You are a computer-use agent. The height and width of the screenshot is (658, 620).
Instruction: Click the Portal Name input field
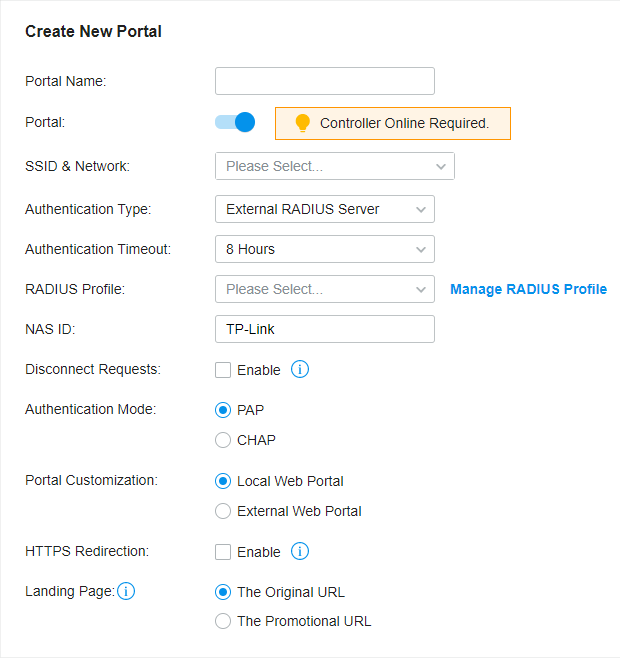point(325,81)
